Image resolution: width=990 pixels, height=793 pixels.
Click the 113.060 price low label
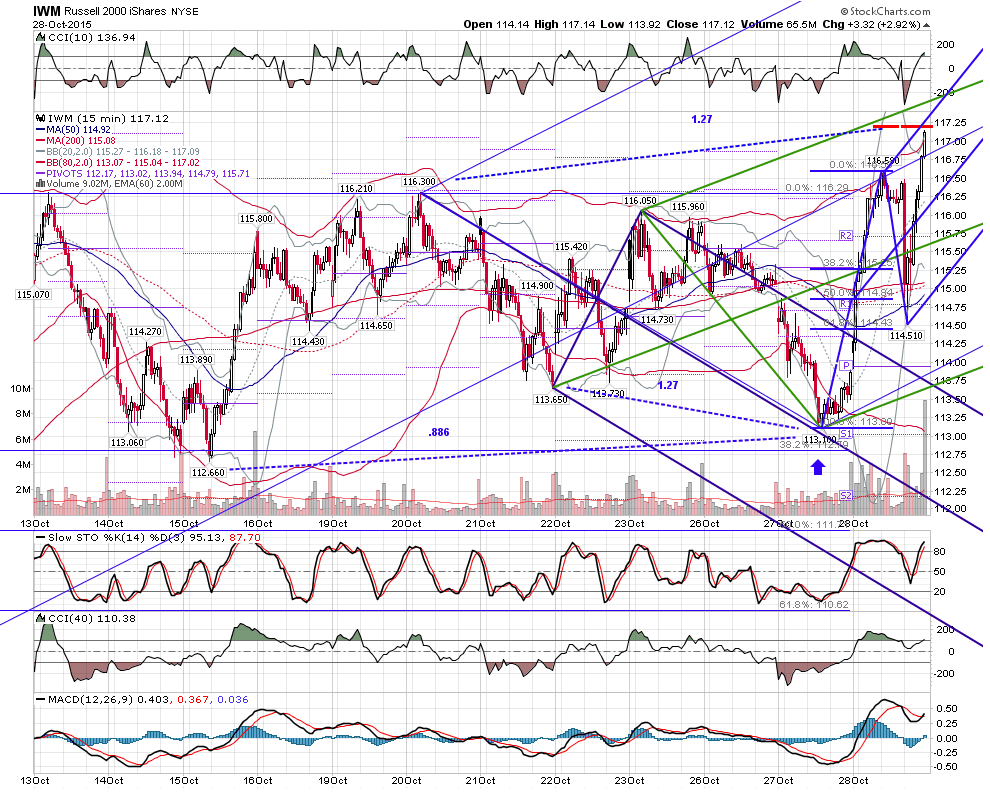(128, 443)
